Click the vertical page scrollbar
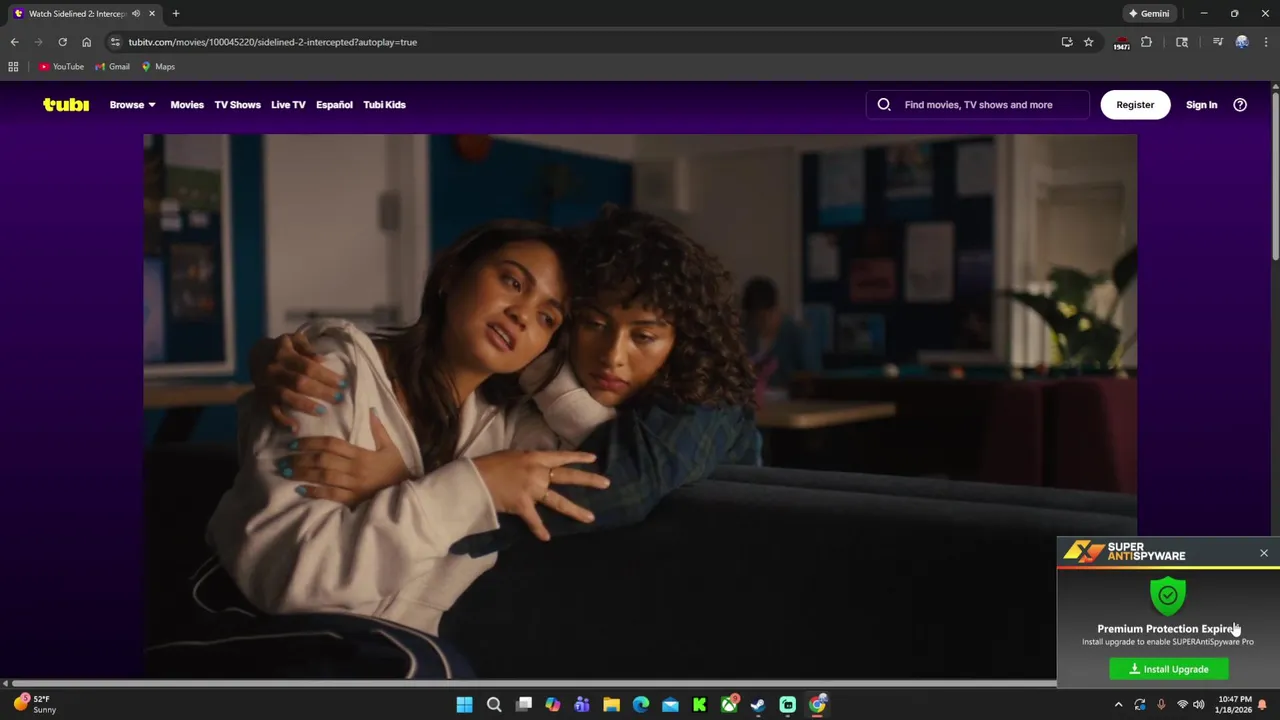The height and width of the screenshot is (720, 1280). (1275, 175)
